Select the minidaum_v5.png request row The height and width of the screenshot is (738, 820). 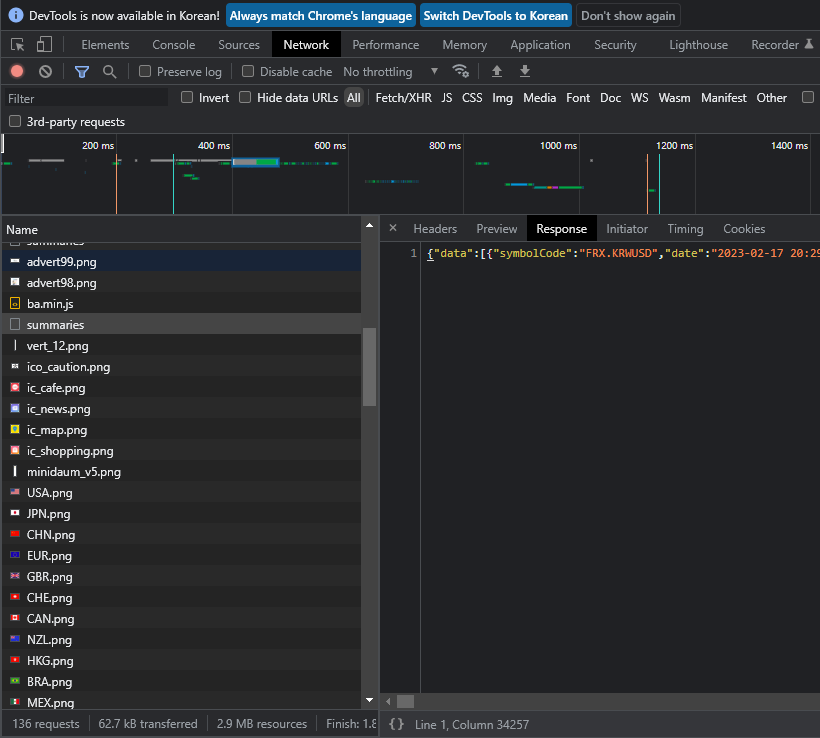click(181, 471)
